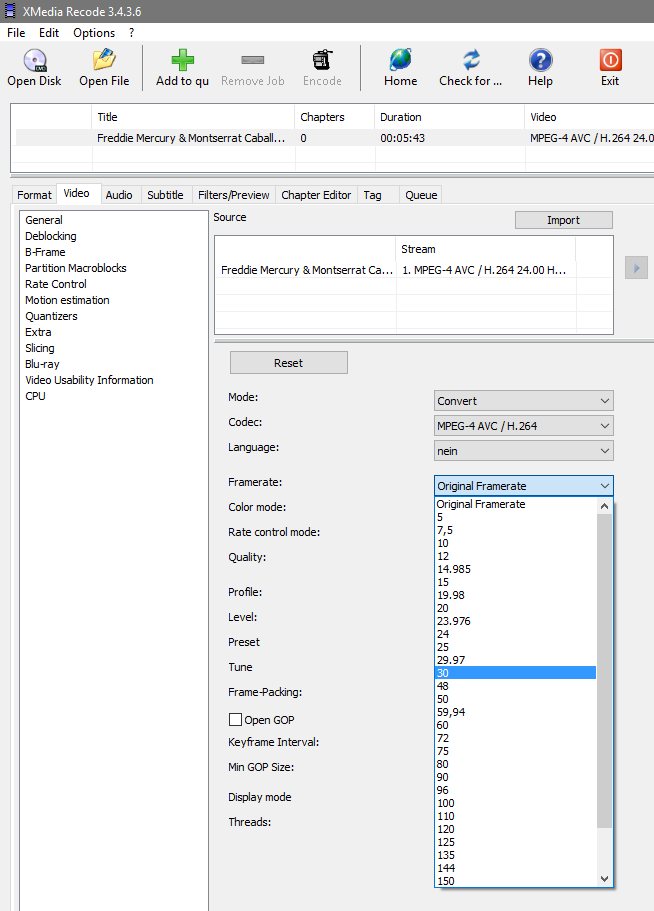This screenshot has width=654, height=911.
Task: Open the Help question mark icon
Action: tap(540, 61)
